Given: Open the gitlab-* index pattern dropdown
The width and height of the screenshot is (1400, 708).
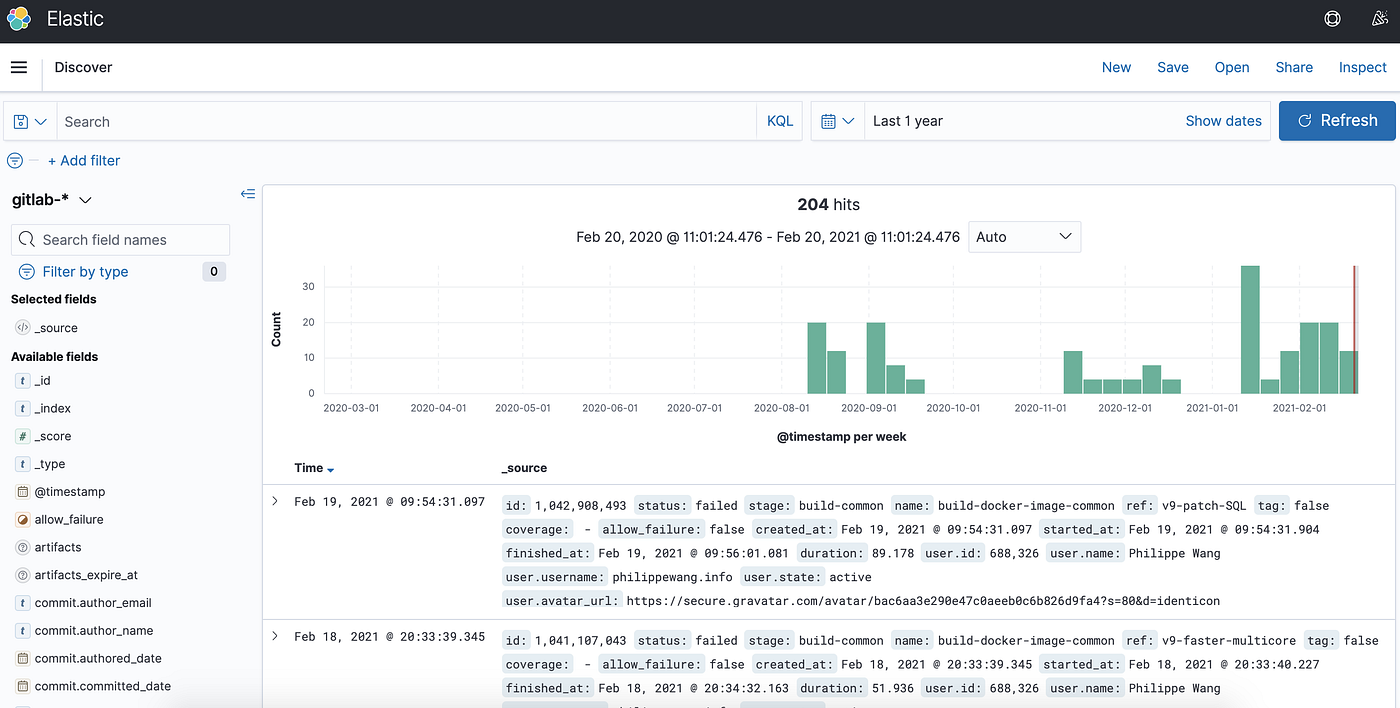Looking at the screenshot, I should tap(53, 199).
